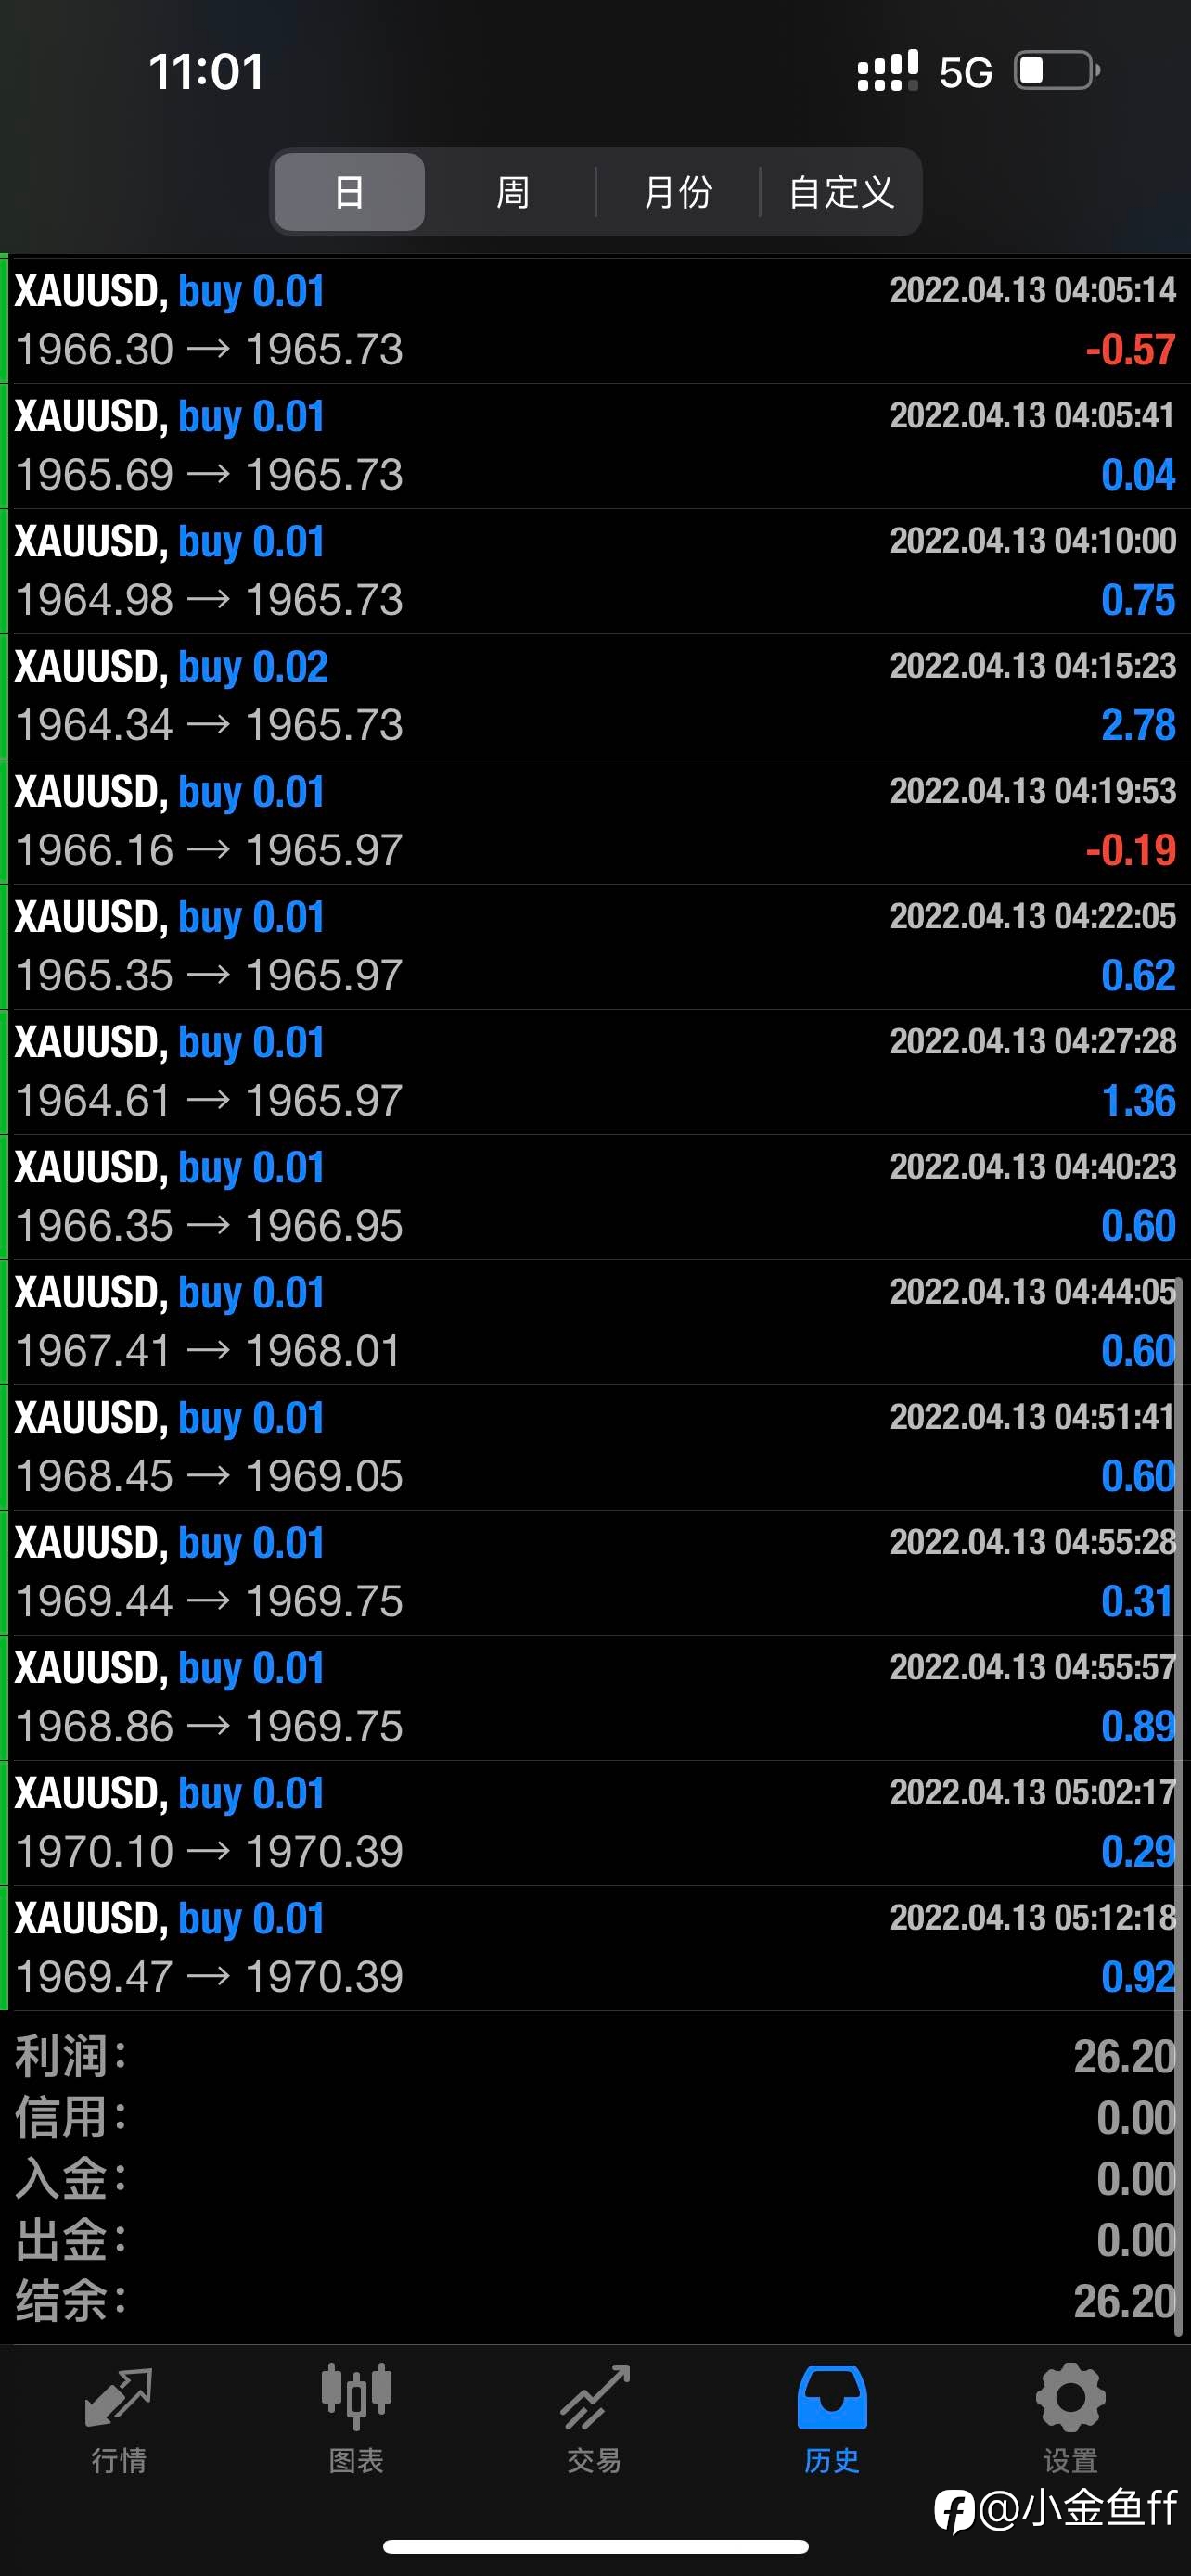The width and height of the screenshot is (1191, 2576).
Task: Open the trade closed at 04:10:00
Action: tap(595, 571)
